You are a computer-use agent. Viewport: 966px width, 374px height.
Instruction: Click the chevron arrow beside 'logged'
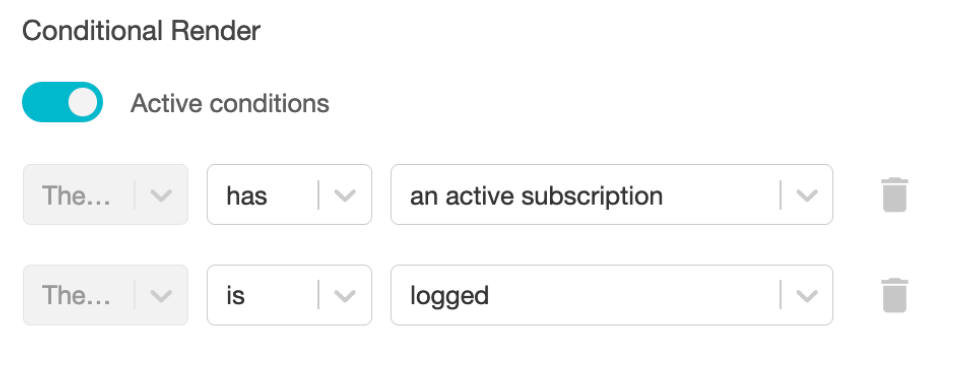[x=806, y=296]
